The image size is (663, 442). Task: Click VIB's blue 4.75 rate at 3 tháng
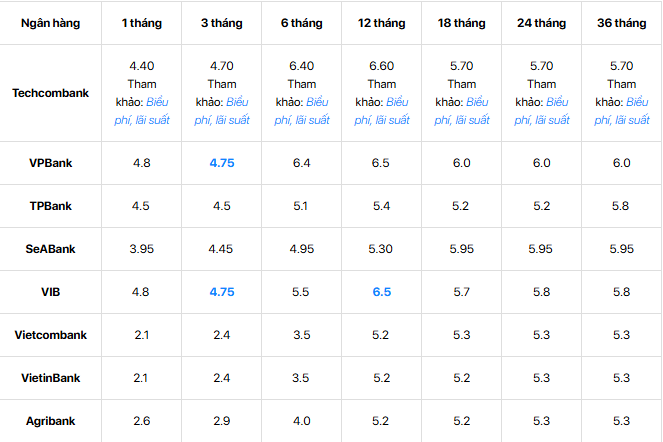tap(222, 292)
